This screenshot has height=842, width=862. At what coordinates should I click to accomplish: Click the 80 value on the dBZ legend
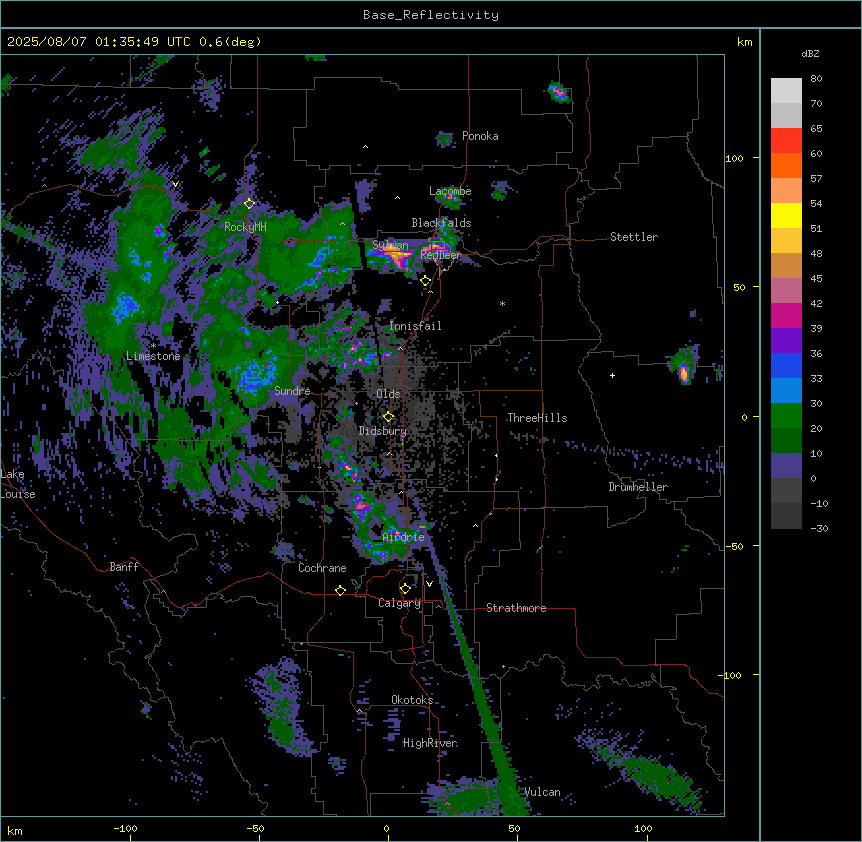816,79
